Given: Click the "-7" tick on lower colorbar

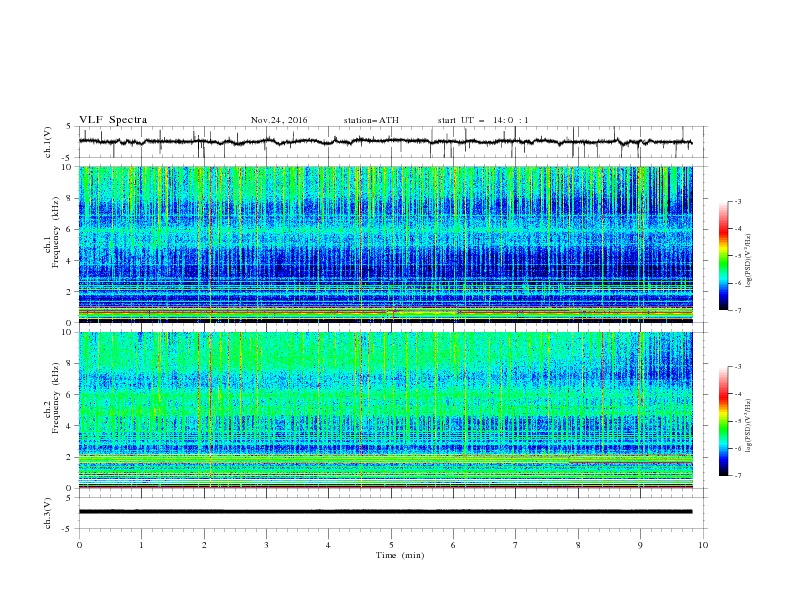Looking at the screenshot, I should 737,475.
